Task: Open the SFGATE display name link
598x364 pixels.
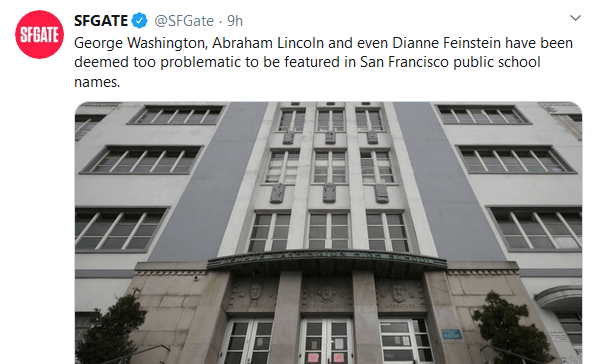Action: click(x=101, y=21)
